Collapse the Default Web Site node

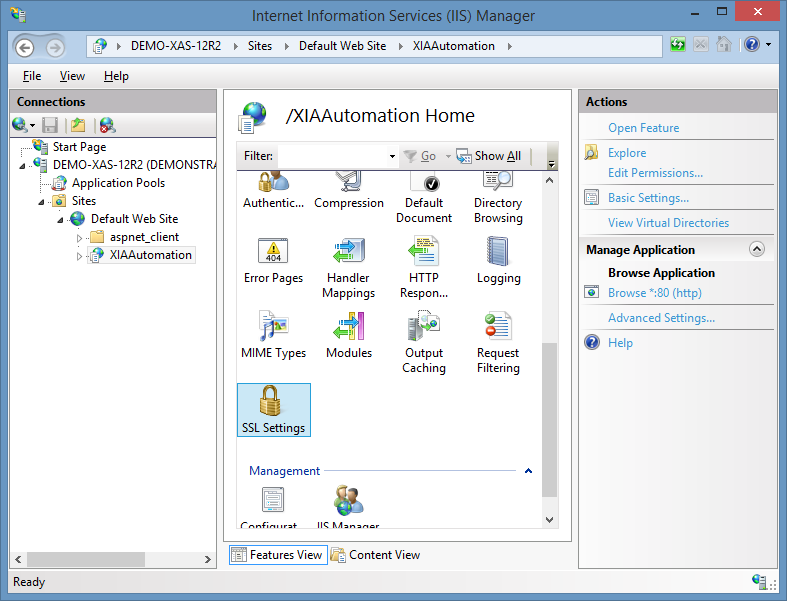point(60,220)
